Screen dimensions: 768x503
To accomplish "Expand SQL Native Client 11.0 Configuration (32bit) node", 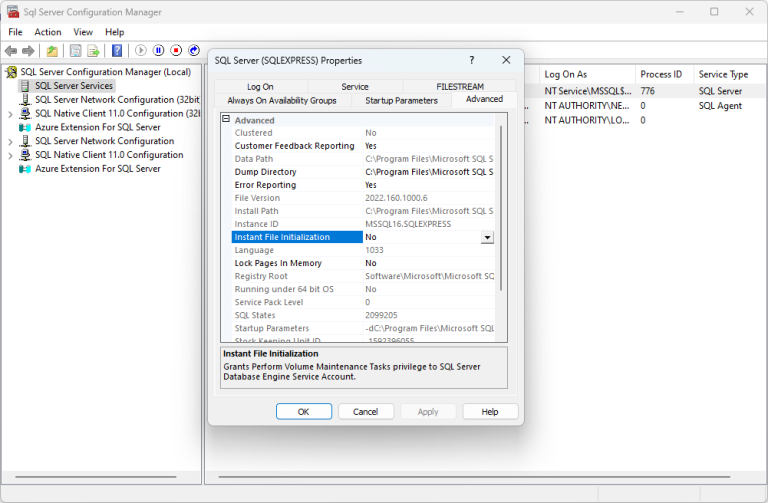I will coord(10,114).
